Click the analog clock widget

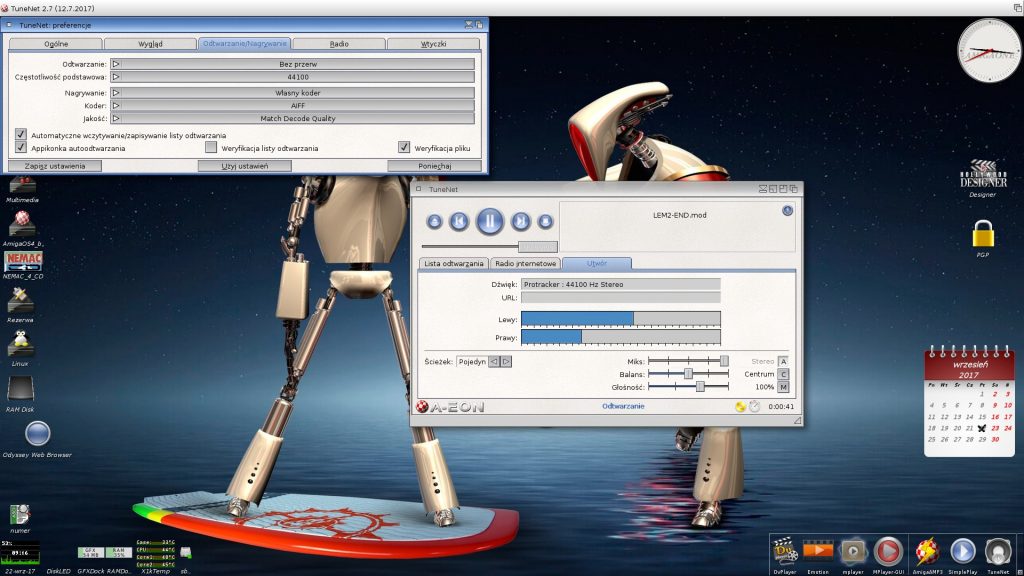(x=989, y=50)
